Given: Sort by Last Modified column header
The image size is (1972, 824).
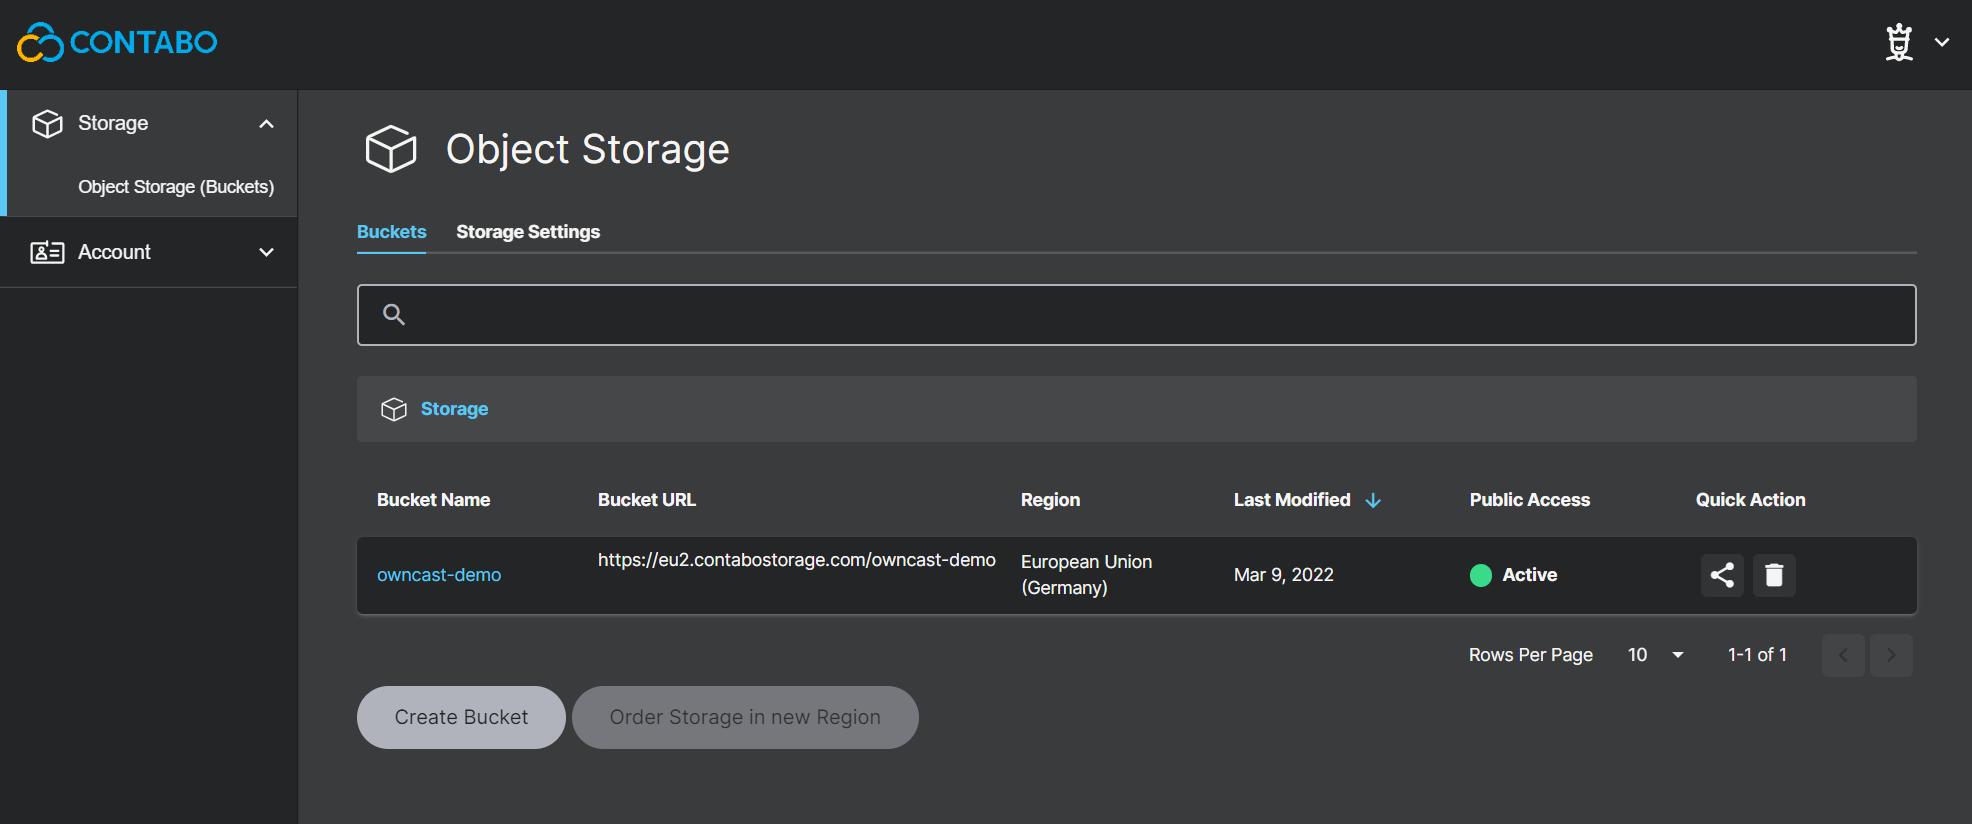Looking at the screenshot, I should click(x=1292, y=500).
